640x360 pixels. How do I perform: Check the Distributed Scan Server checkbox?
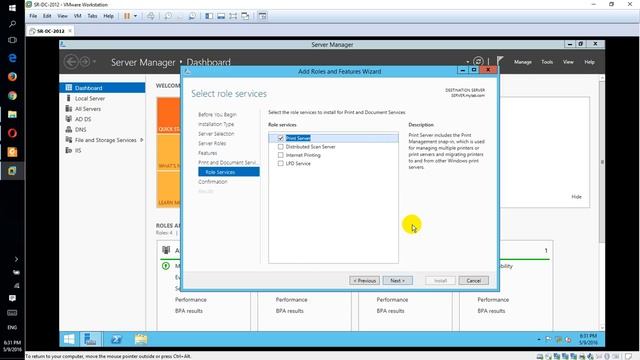(280, 147)
